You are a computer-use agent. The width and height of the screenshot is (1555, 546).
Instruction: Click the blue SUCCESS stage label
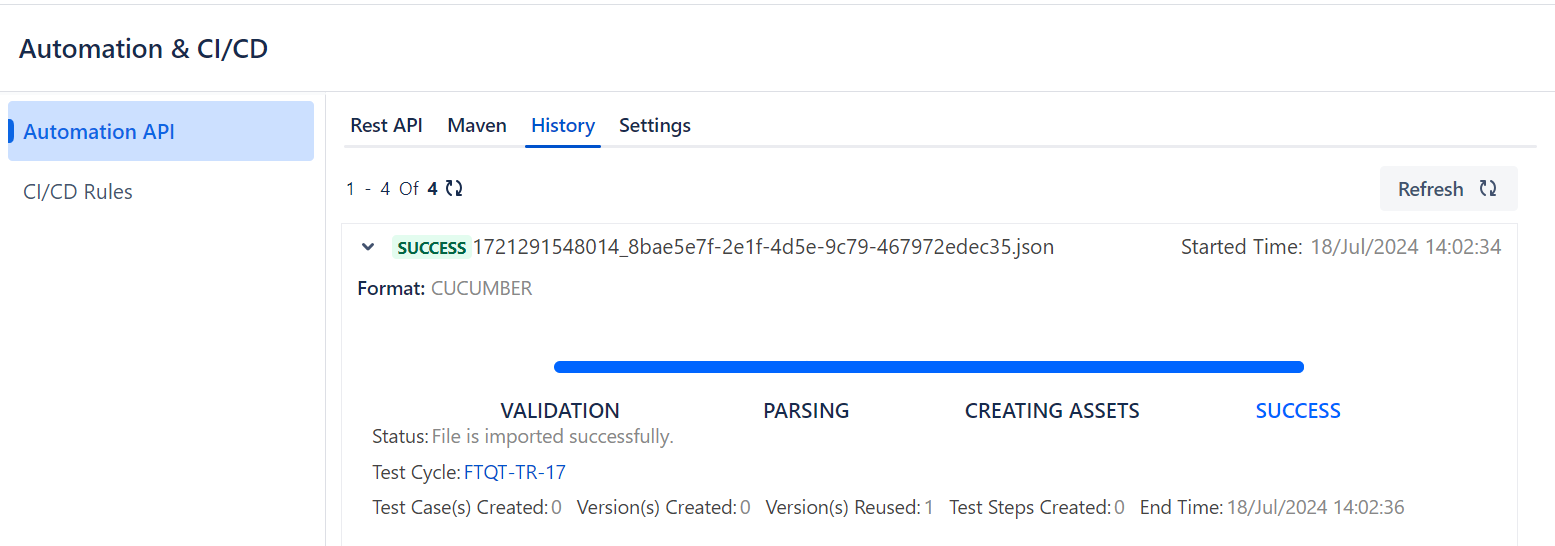point(1298,411)
